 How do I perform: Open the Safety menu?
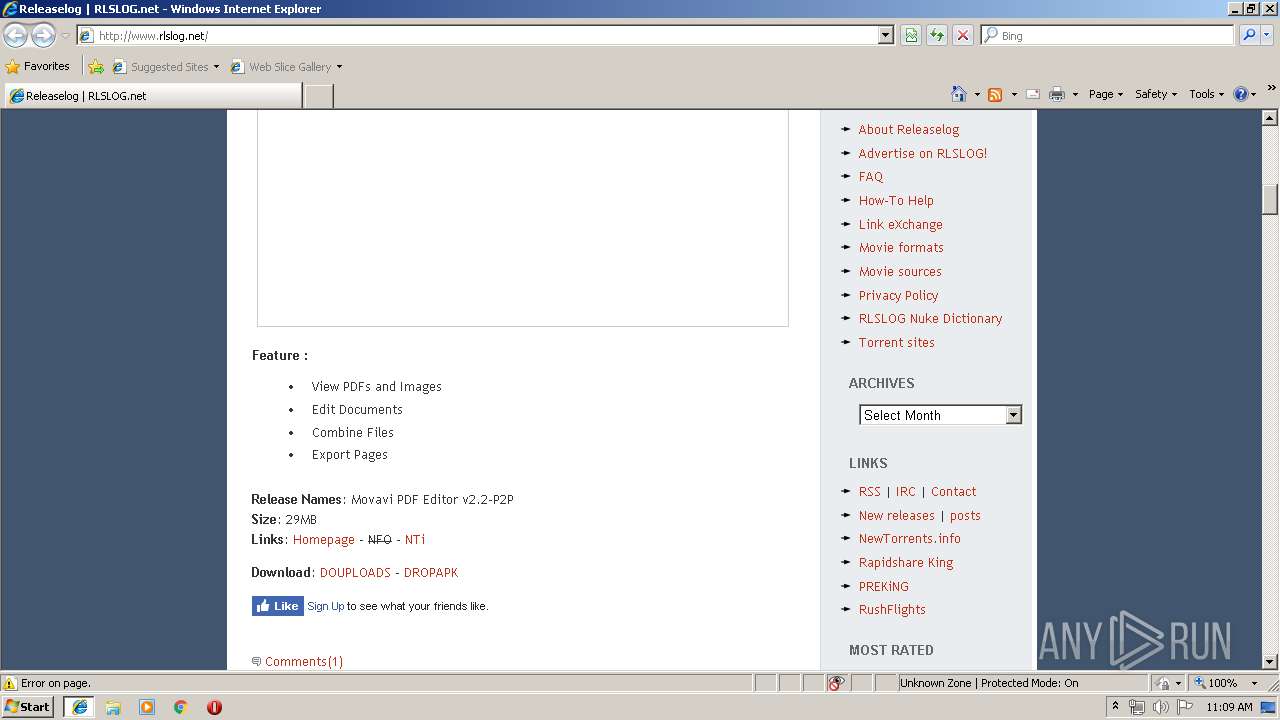click(x=1156, y=94)
